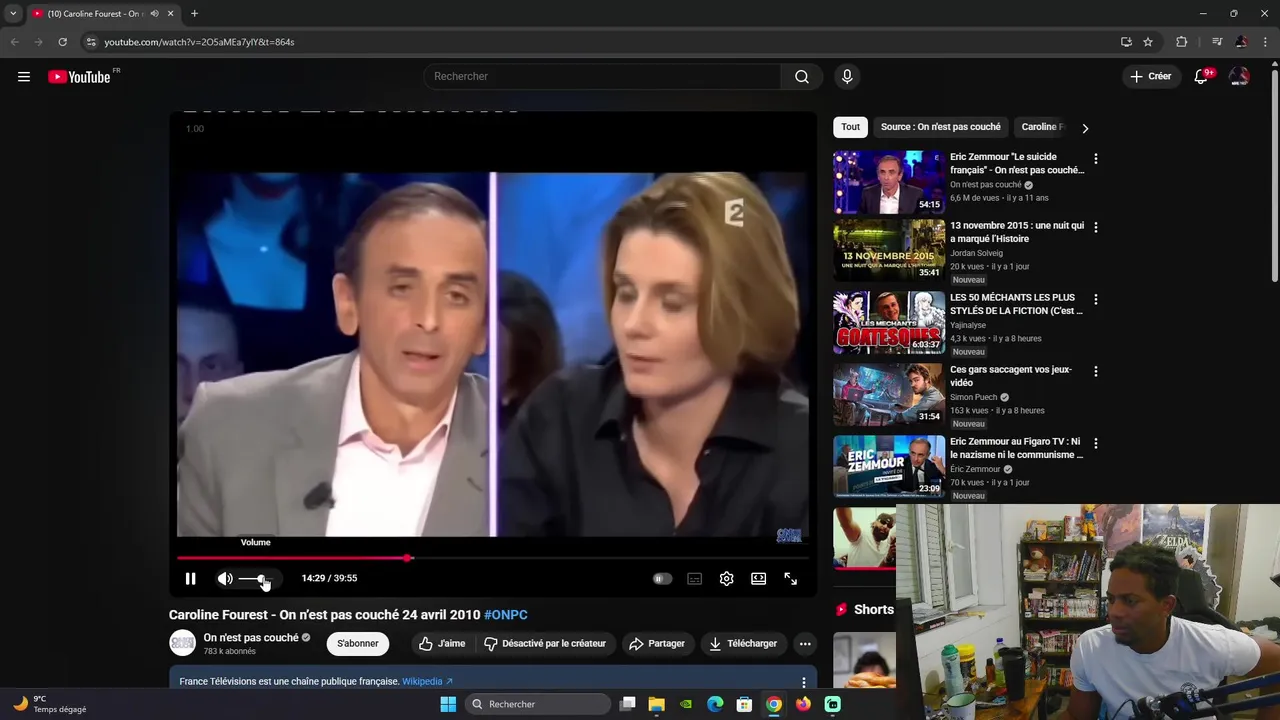Open the On n'est pas couché channel name

coord(251,638)
